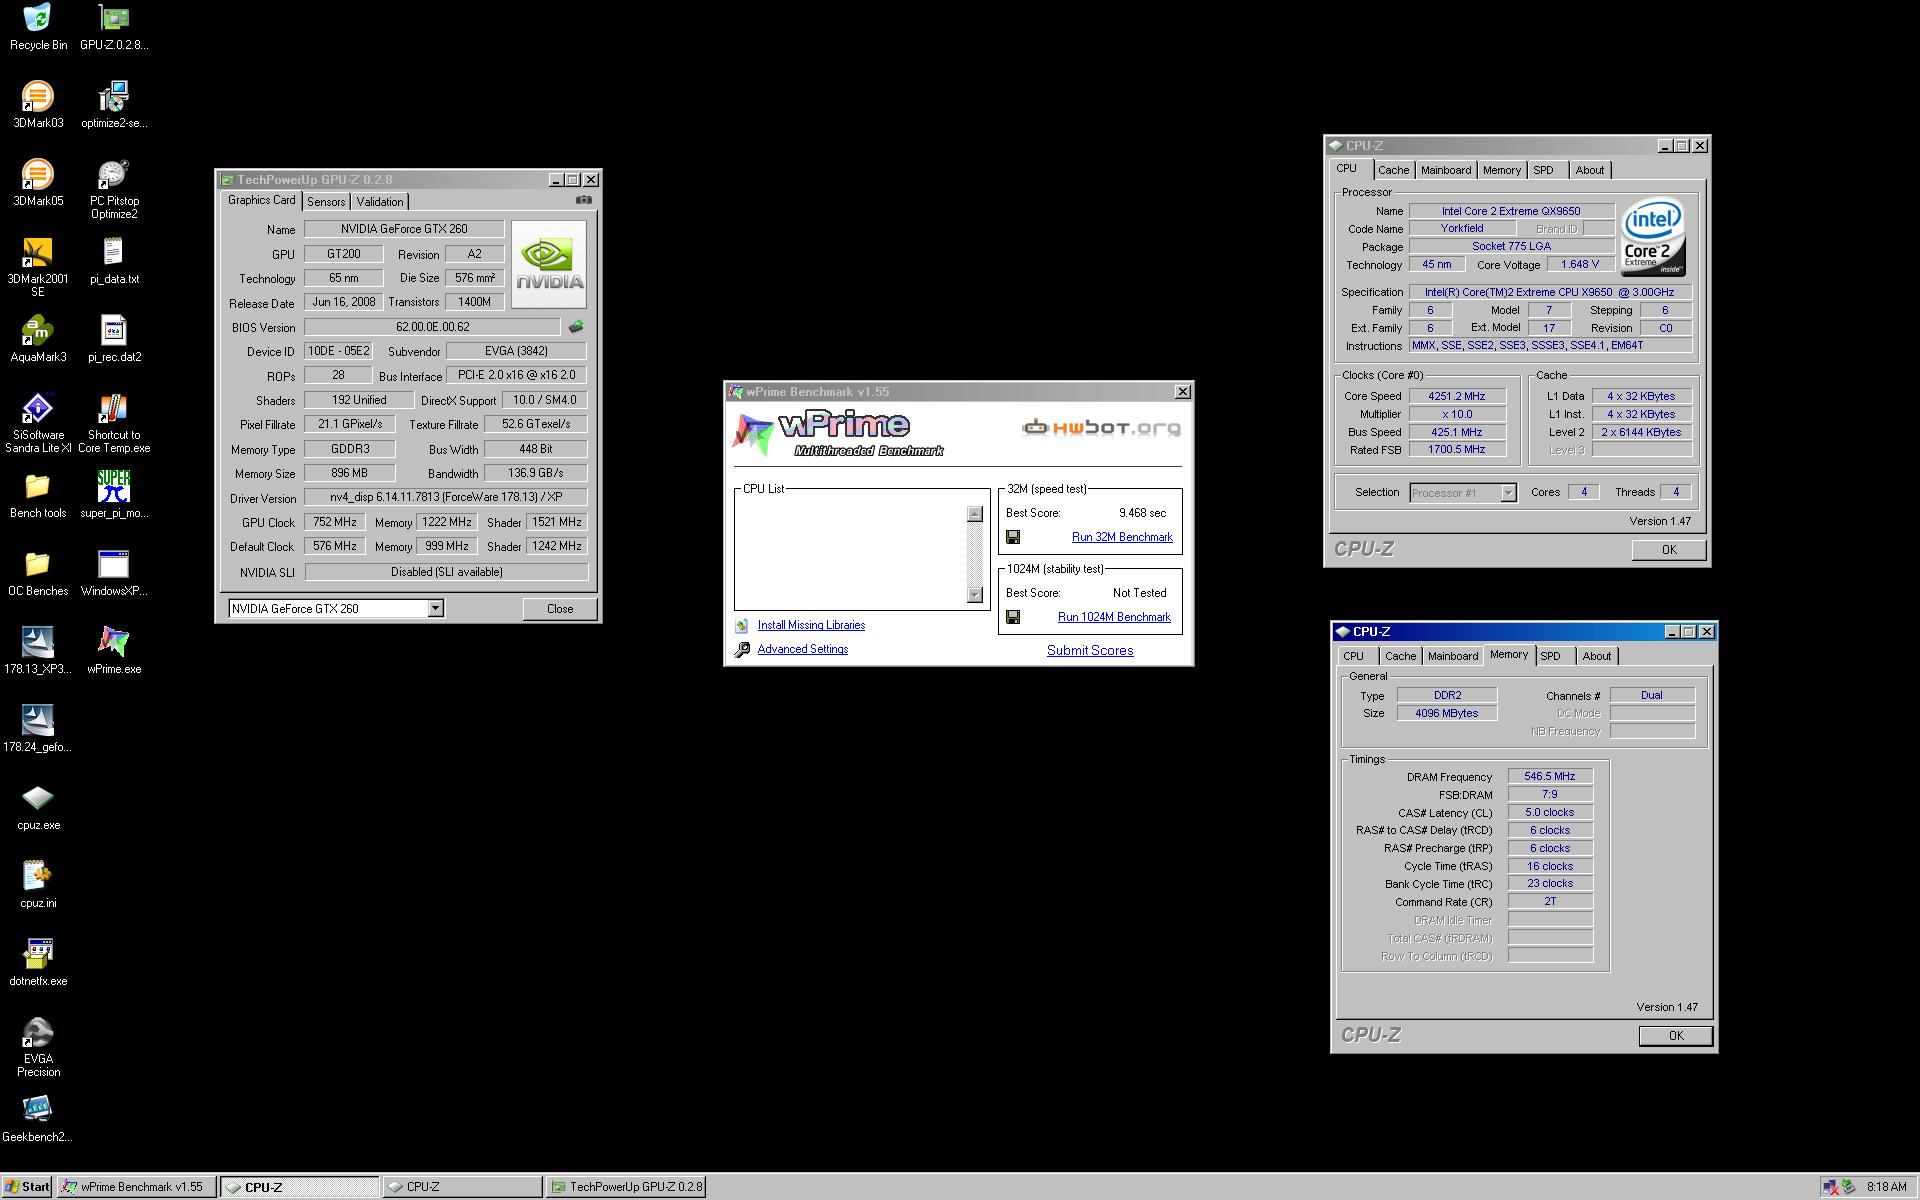This screenshot has width=1920, height=1200.
Task: Launch the AquaMark3 shortcut
Action: (38, 339)
